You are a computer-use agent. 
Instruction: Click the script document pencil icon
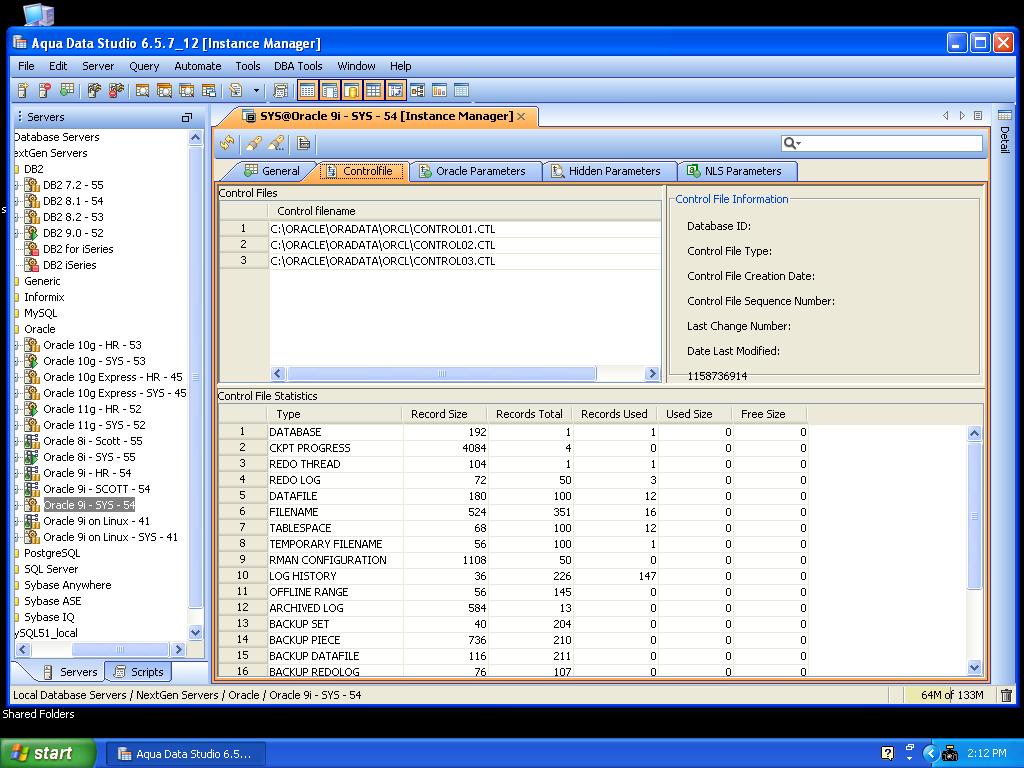[236, 90]
